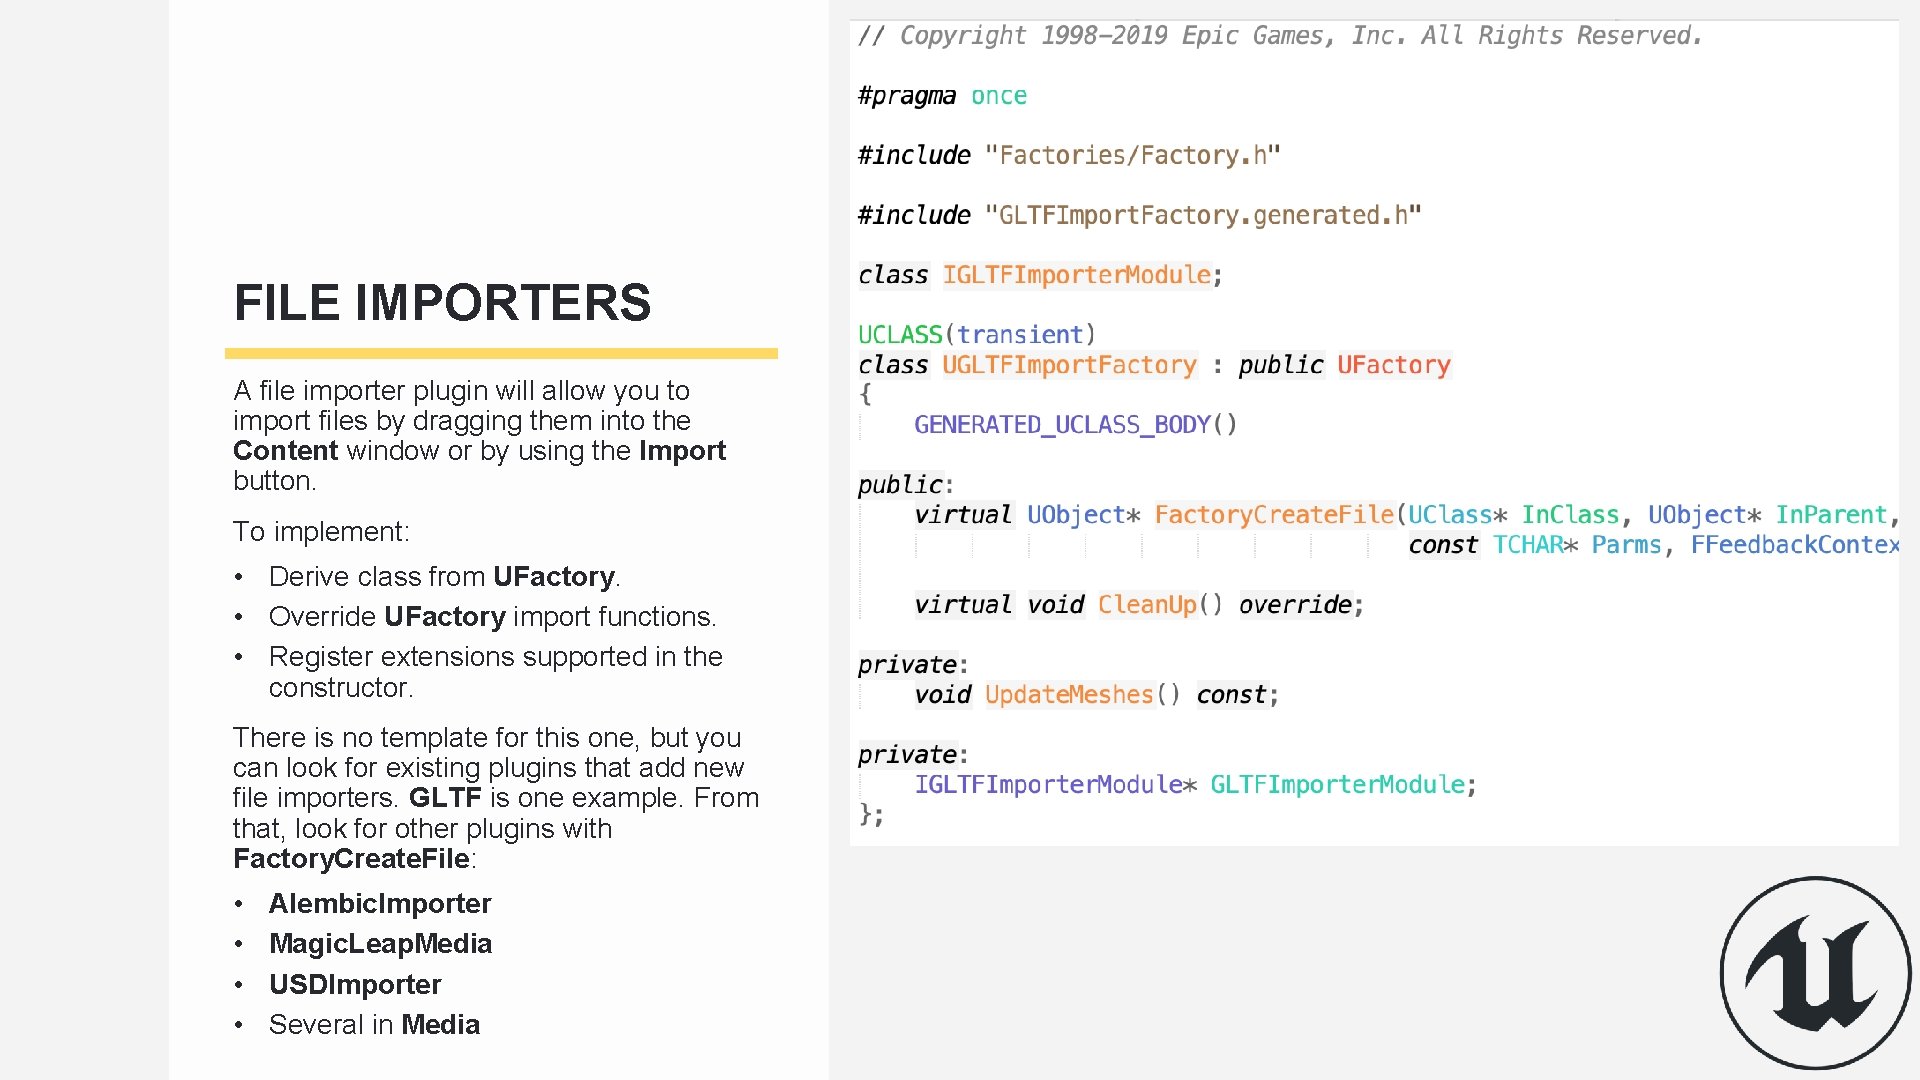Click the UCLASS macro keyword in code
The image size is (1920, 1080).
pyautogui.click(x=900, y=334)
